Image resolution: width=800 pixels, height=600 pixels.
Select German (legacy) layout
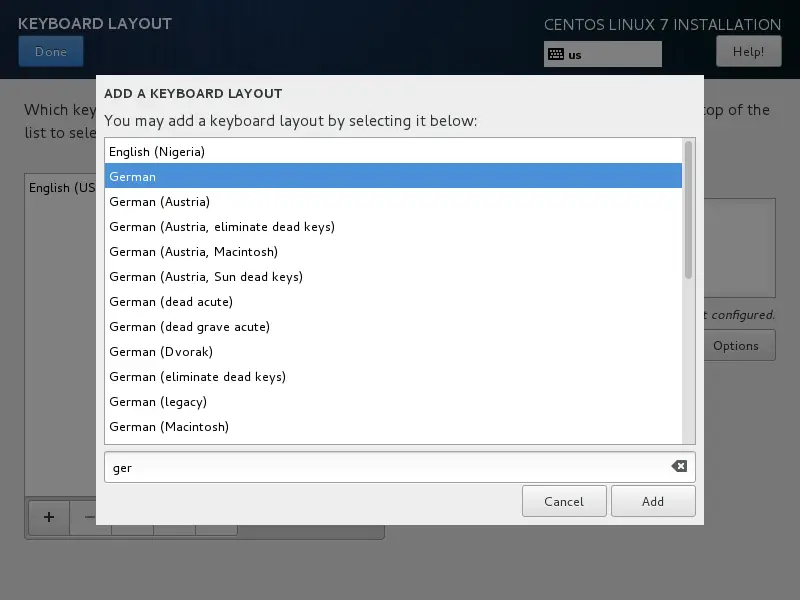(393, 402)
